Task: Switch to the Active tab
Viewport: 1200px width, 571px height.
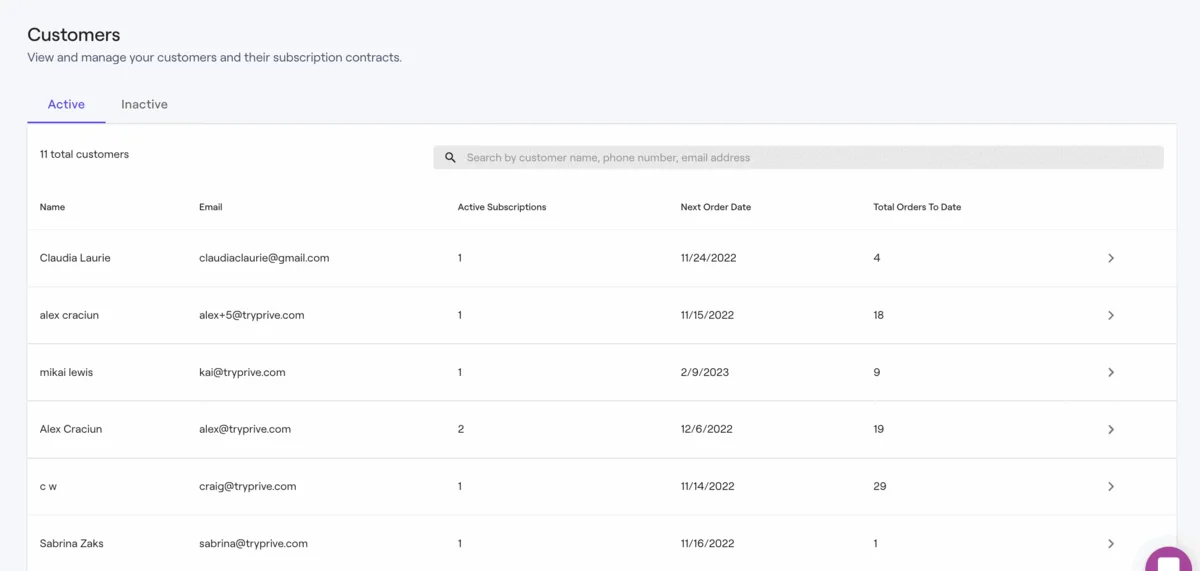Action: [66, 104]
